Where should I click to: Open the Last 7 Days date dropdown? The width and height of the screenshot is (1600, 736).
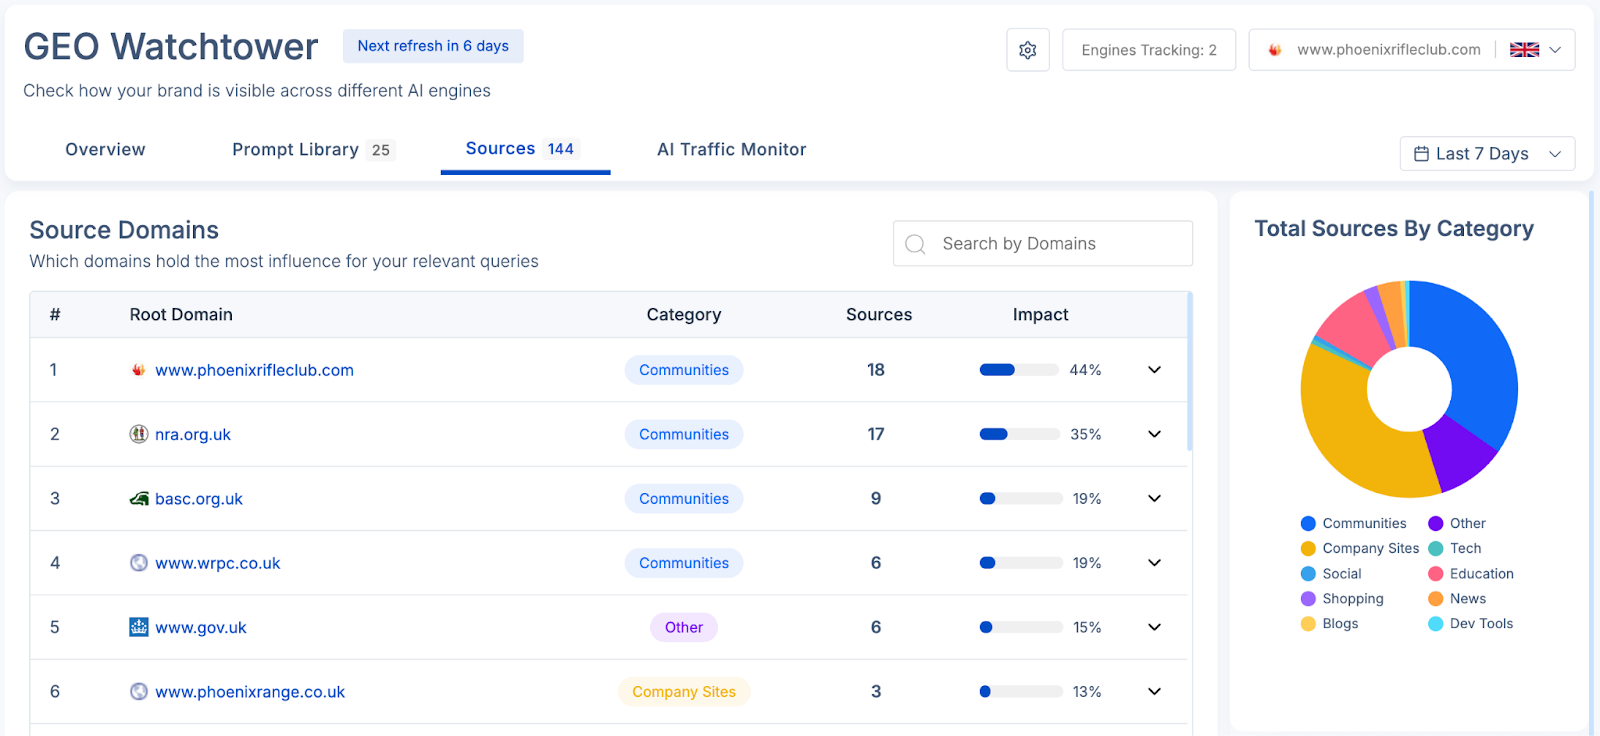click(x=1487, y=154)
